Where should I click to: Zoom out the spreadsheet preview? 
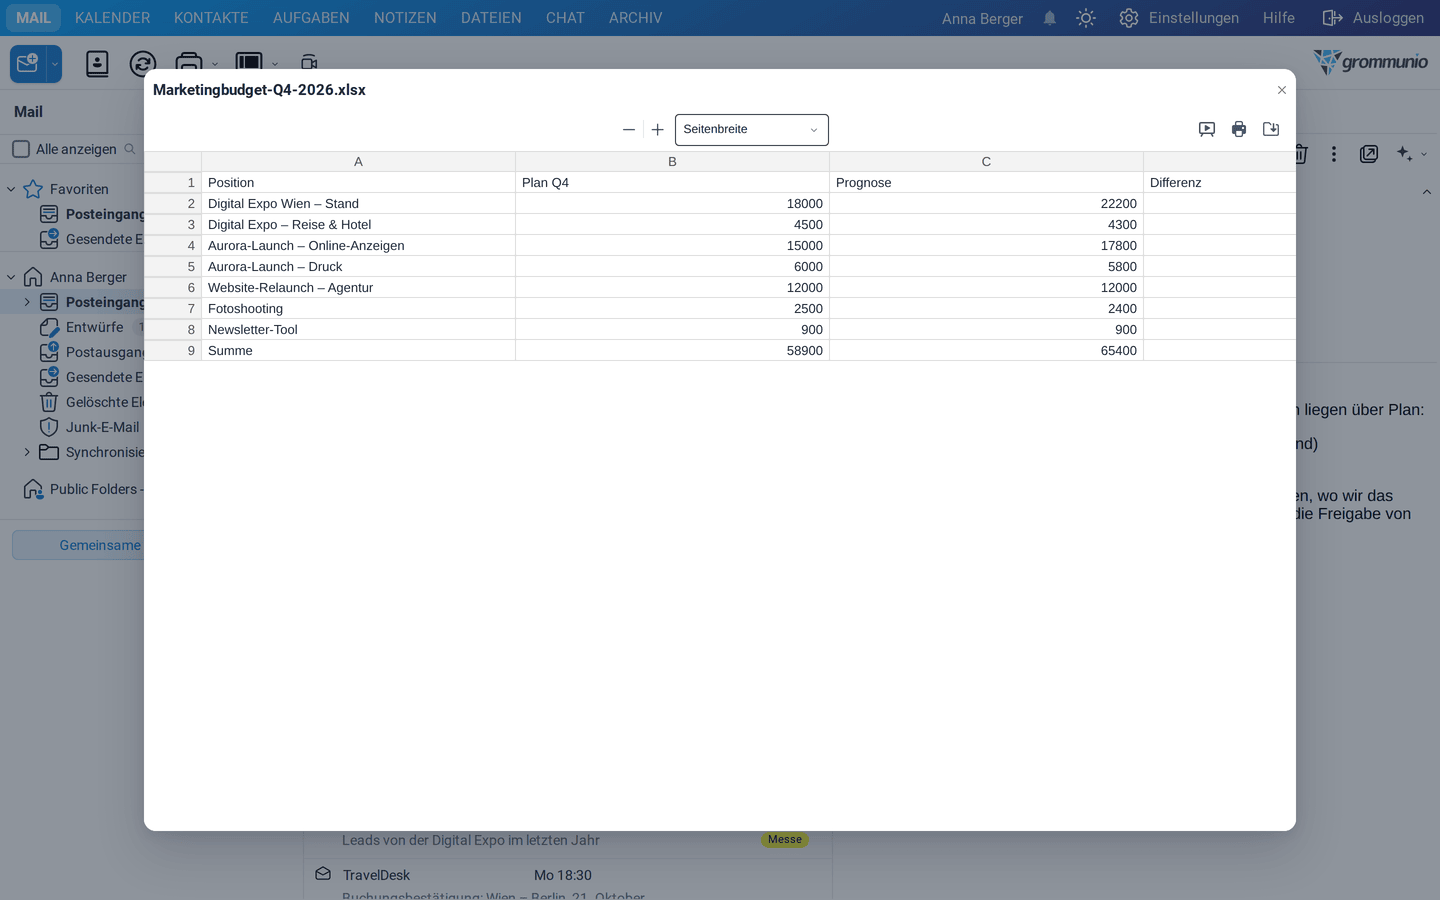click(x=628, y=130)
